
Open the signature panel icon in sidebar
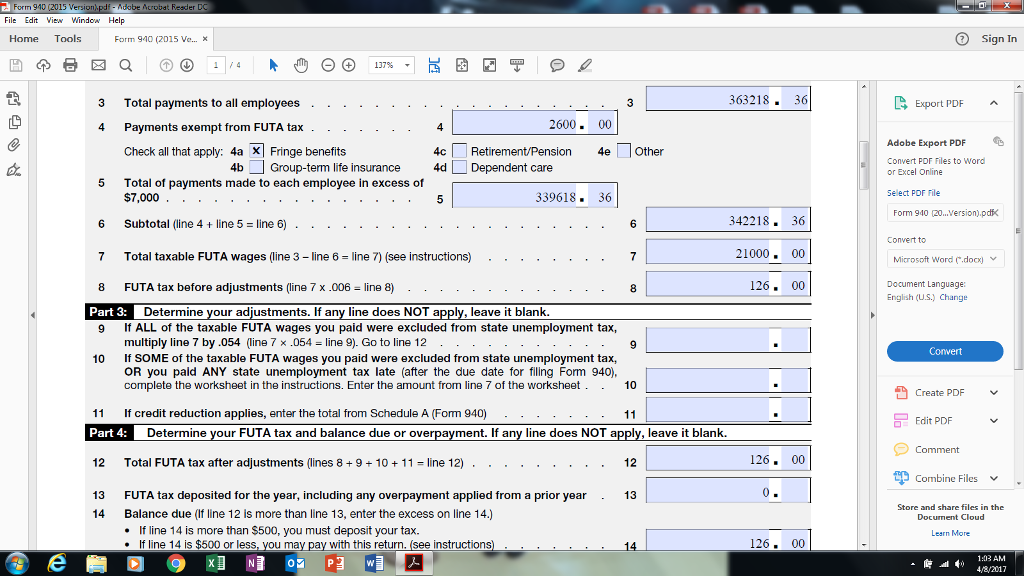pyautogui.click(x=14, y=170)
